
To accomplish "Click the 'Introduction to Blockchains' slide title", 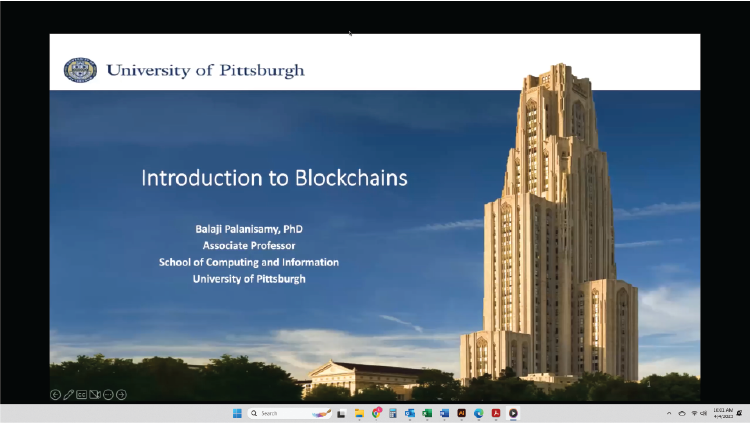I will pos(275,178).
